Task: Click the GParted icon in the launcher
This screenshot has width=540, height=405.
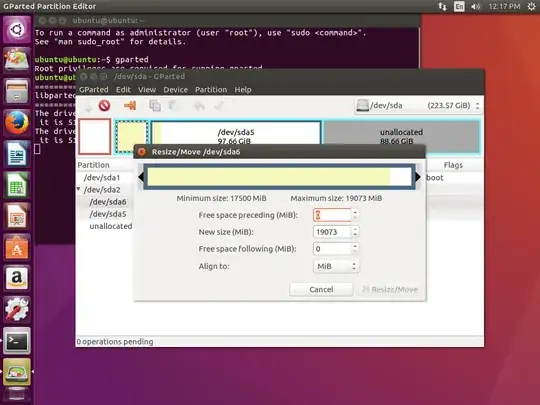Action: (x=17, y=371)
